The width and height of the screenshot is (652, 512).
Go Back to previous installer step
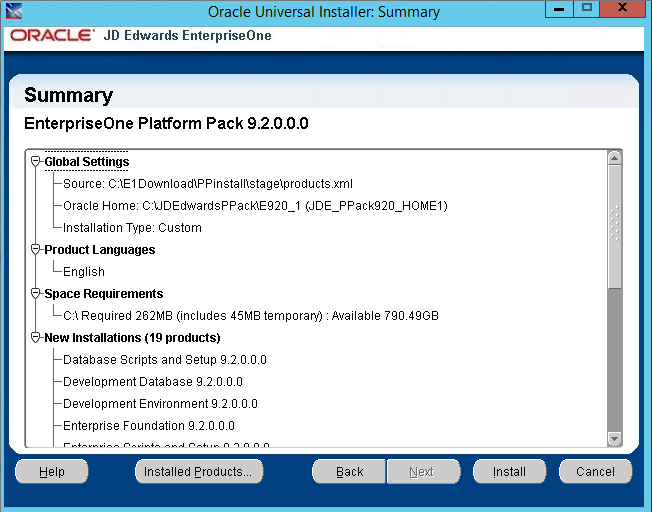click(349, 471)
